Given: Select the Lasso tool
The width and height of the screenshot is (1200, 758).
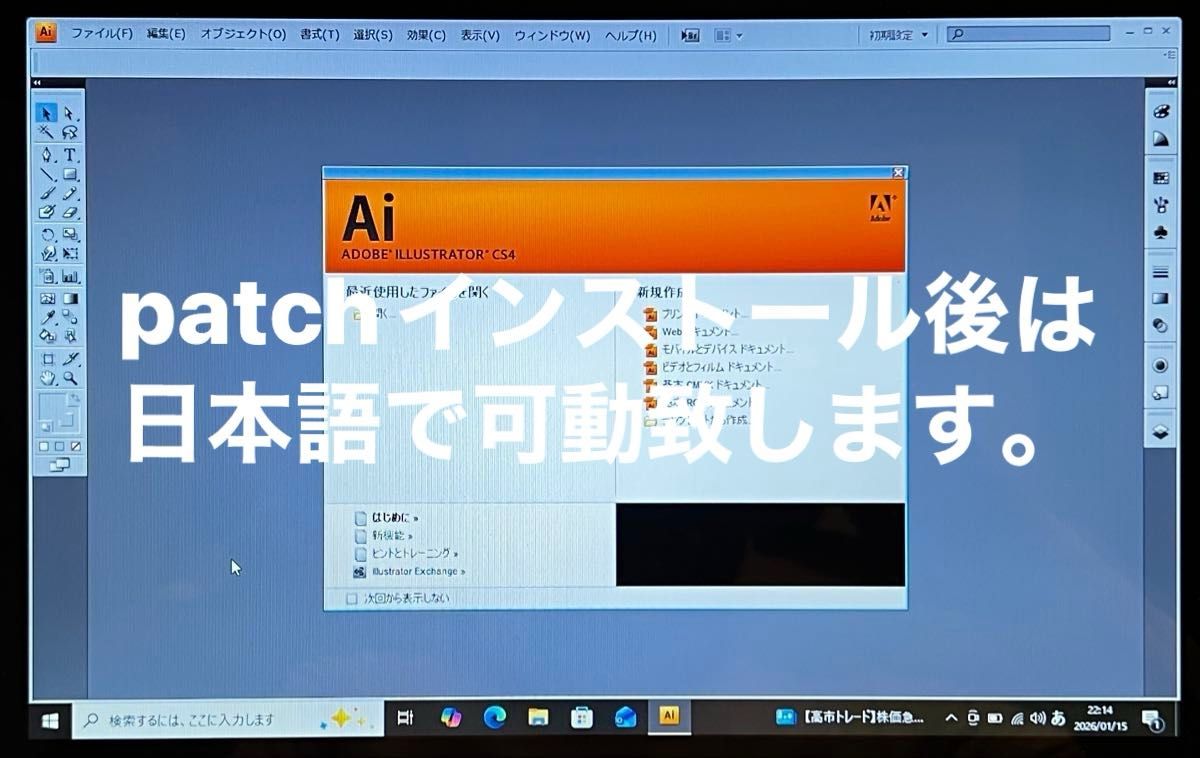Looking at the screenshot, I should [x=70, y=132].
